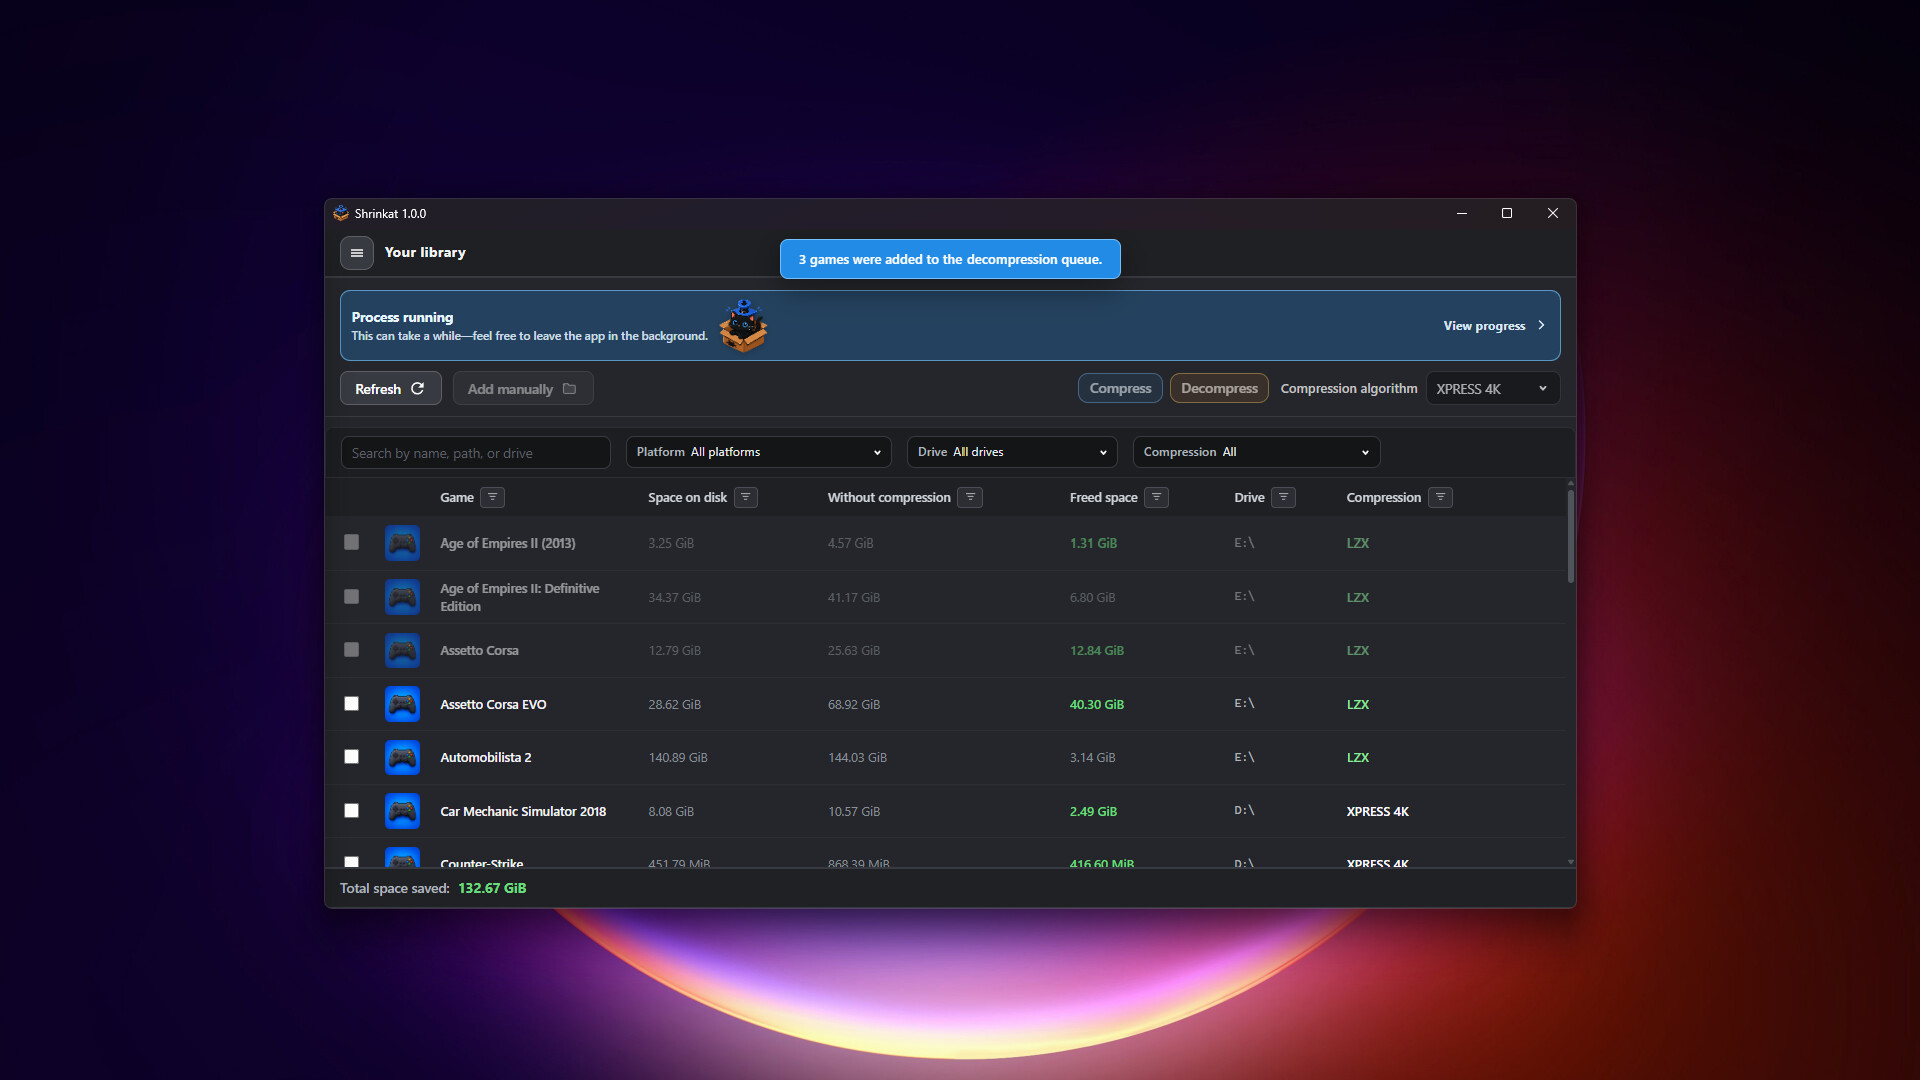
Task: Click the Space on disk column header label
Action: tap(687, 497)
